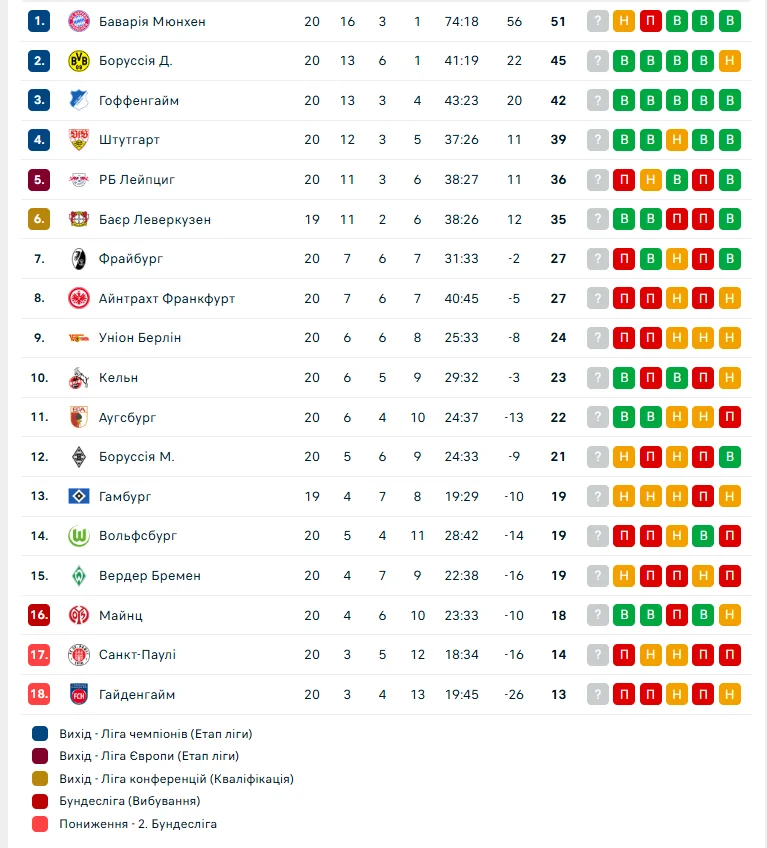Open the Баєр Леверкузен team link
Viewport: 767px width, 848px height.
(155, 219)
